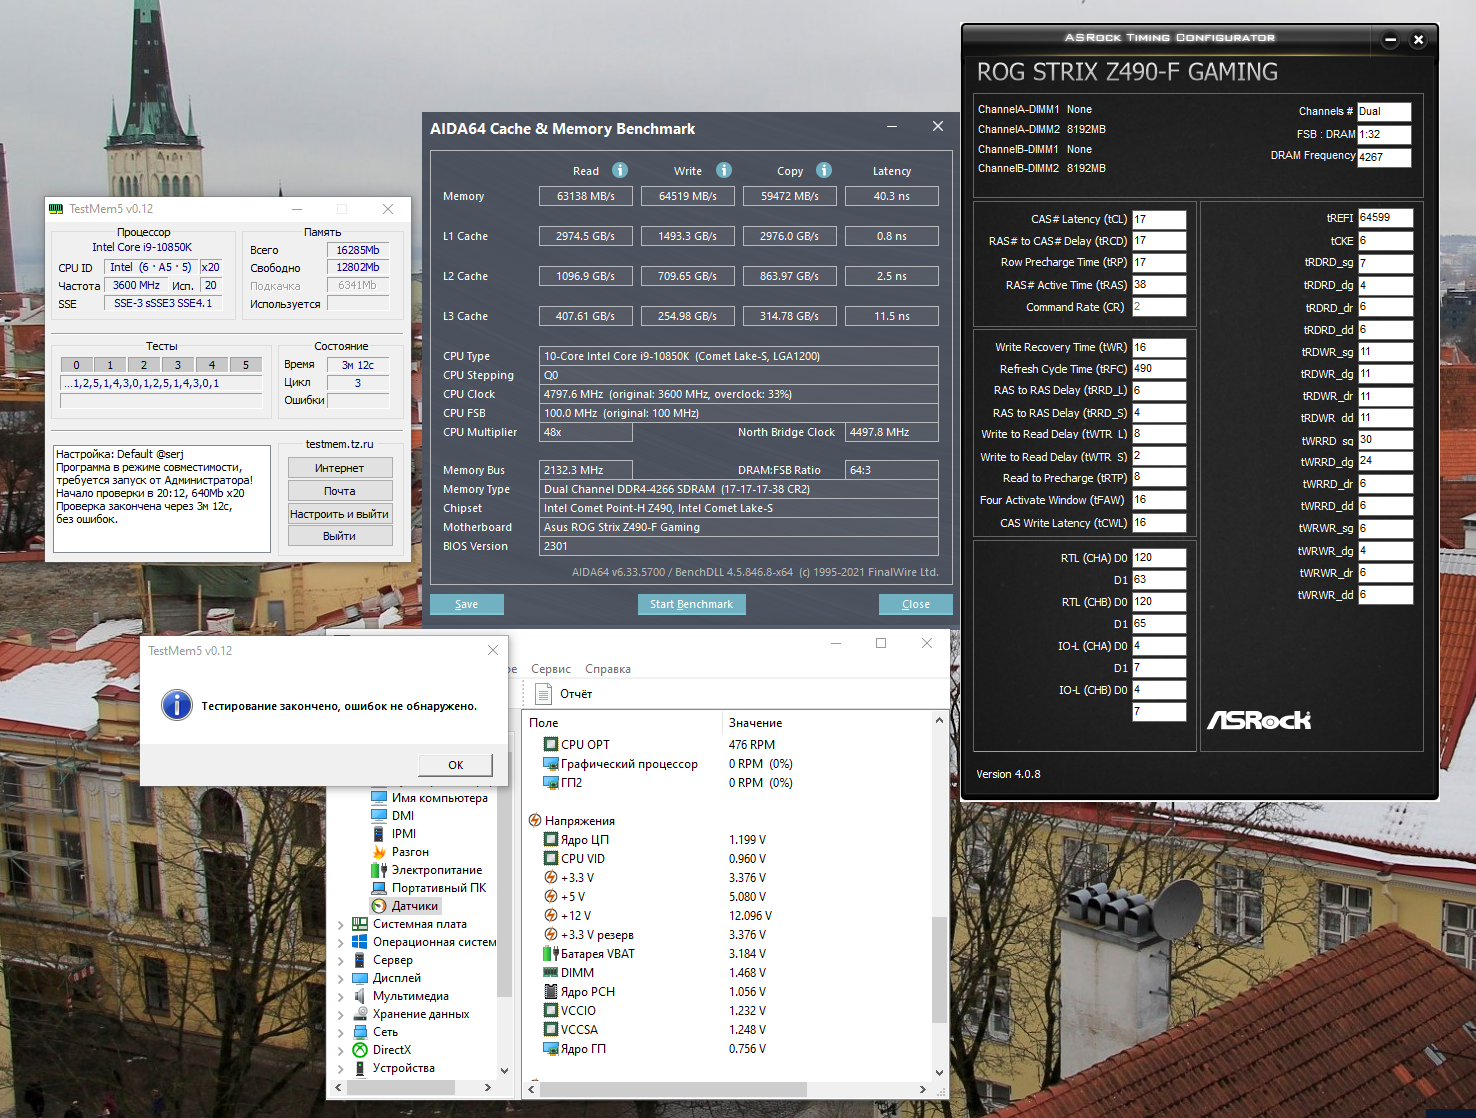The height and width of the screenshot is (1118, 1476).
Task: Click Настроить и выйти button in TestMem5
Action: tap(340, 514)
